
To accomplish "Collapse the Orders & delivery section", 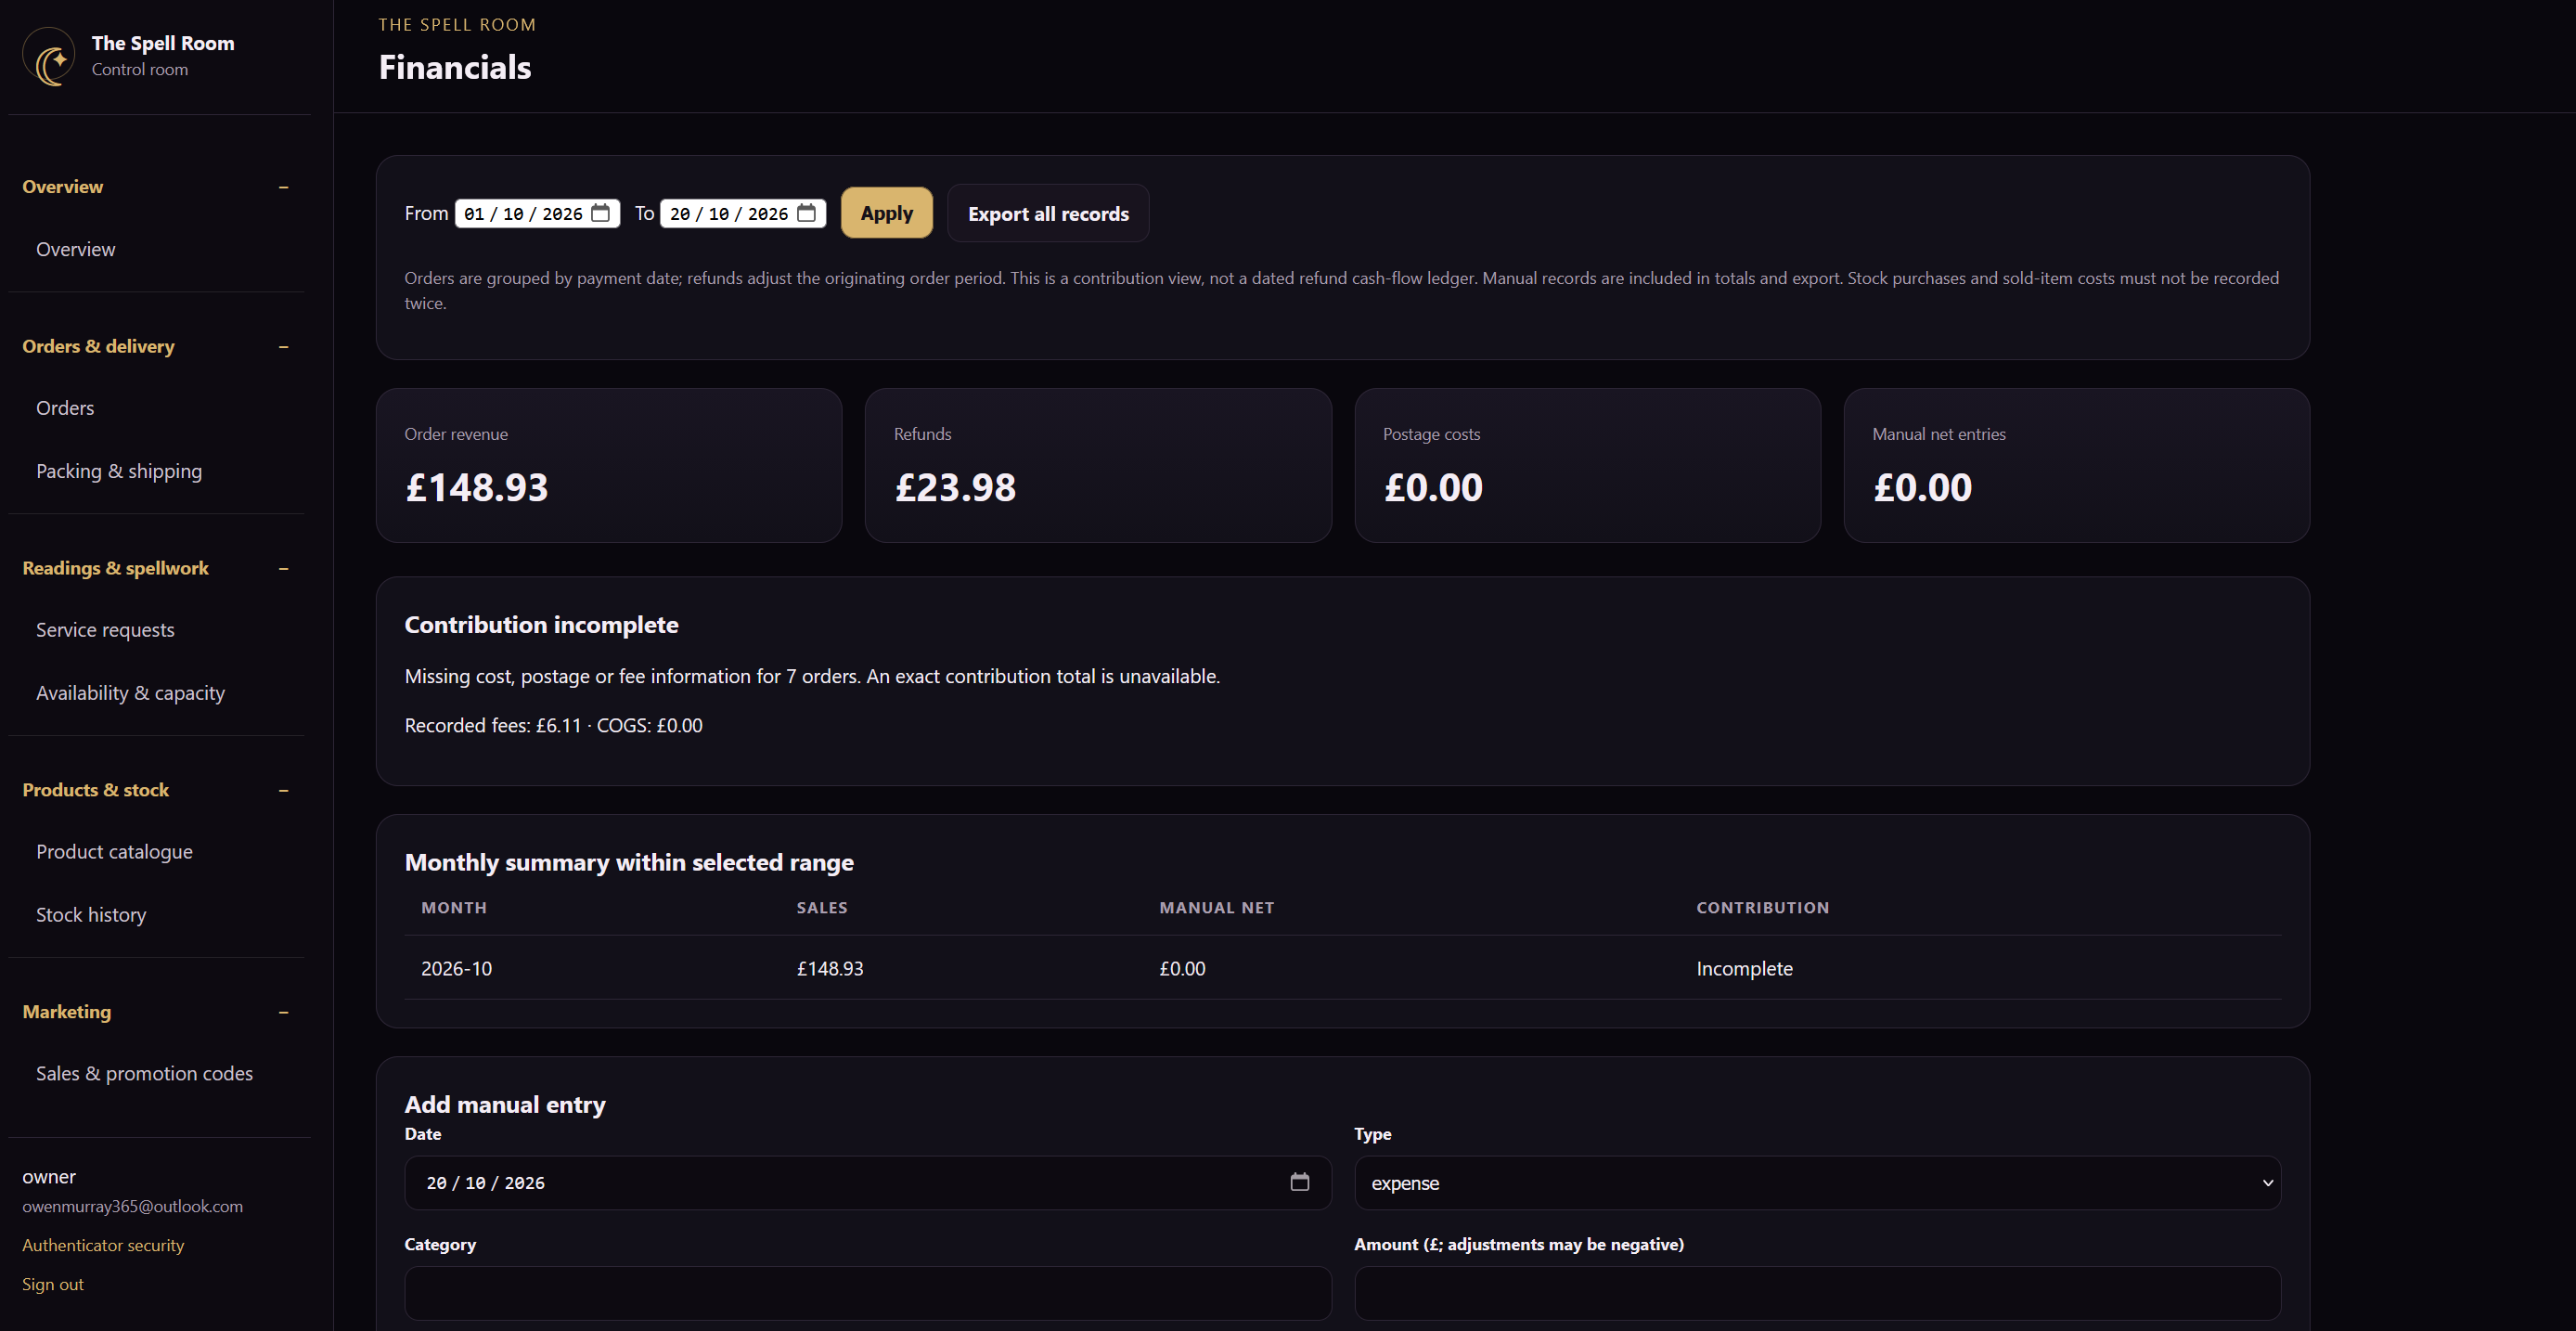I will click(x=283, y=347).
